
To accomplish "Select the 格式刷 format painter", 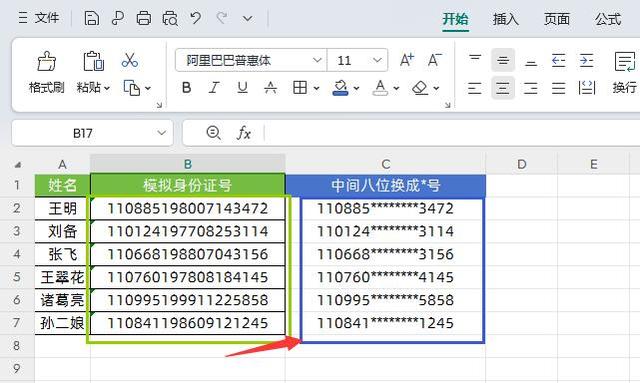I will tap(47, 73).
